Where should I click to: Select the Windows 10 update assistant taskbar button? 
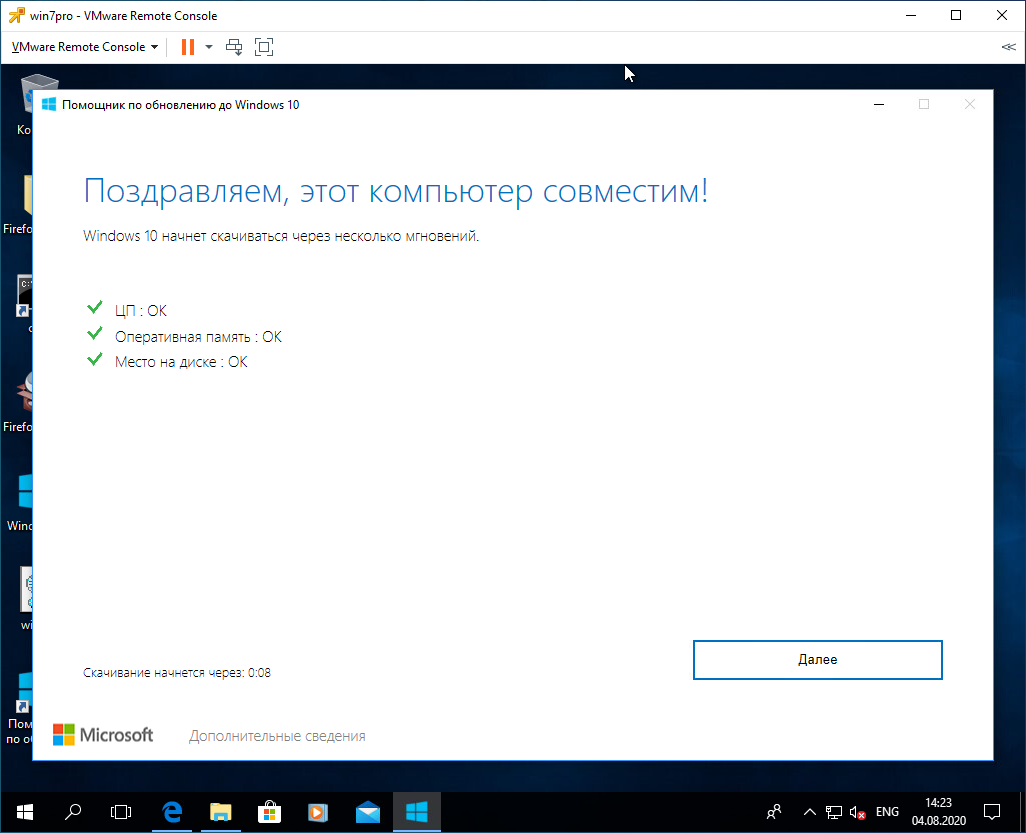coord(417,812)
